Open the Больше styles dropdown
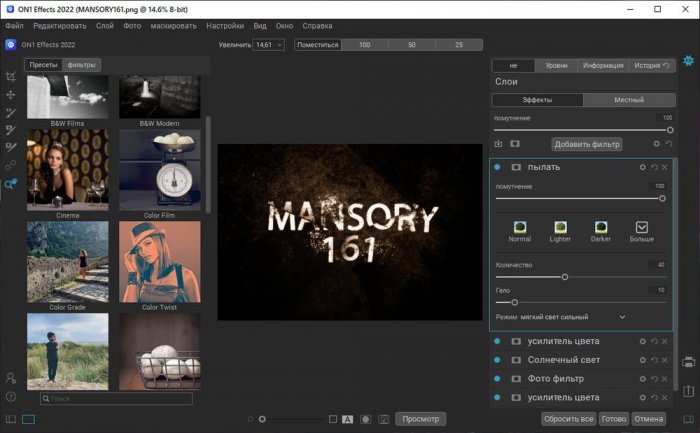The image size is (700, 433). tap(642, 228)
